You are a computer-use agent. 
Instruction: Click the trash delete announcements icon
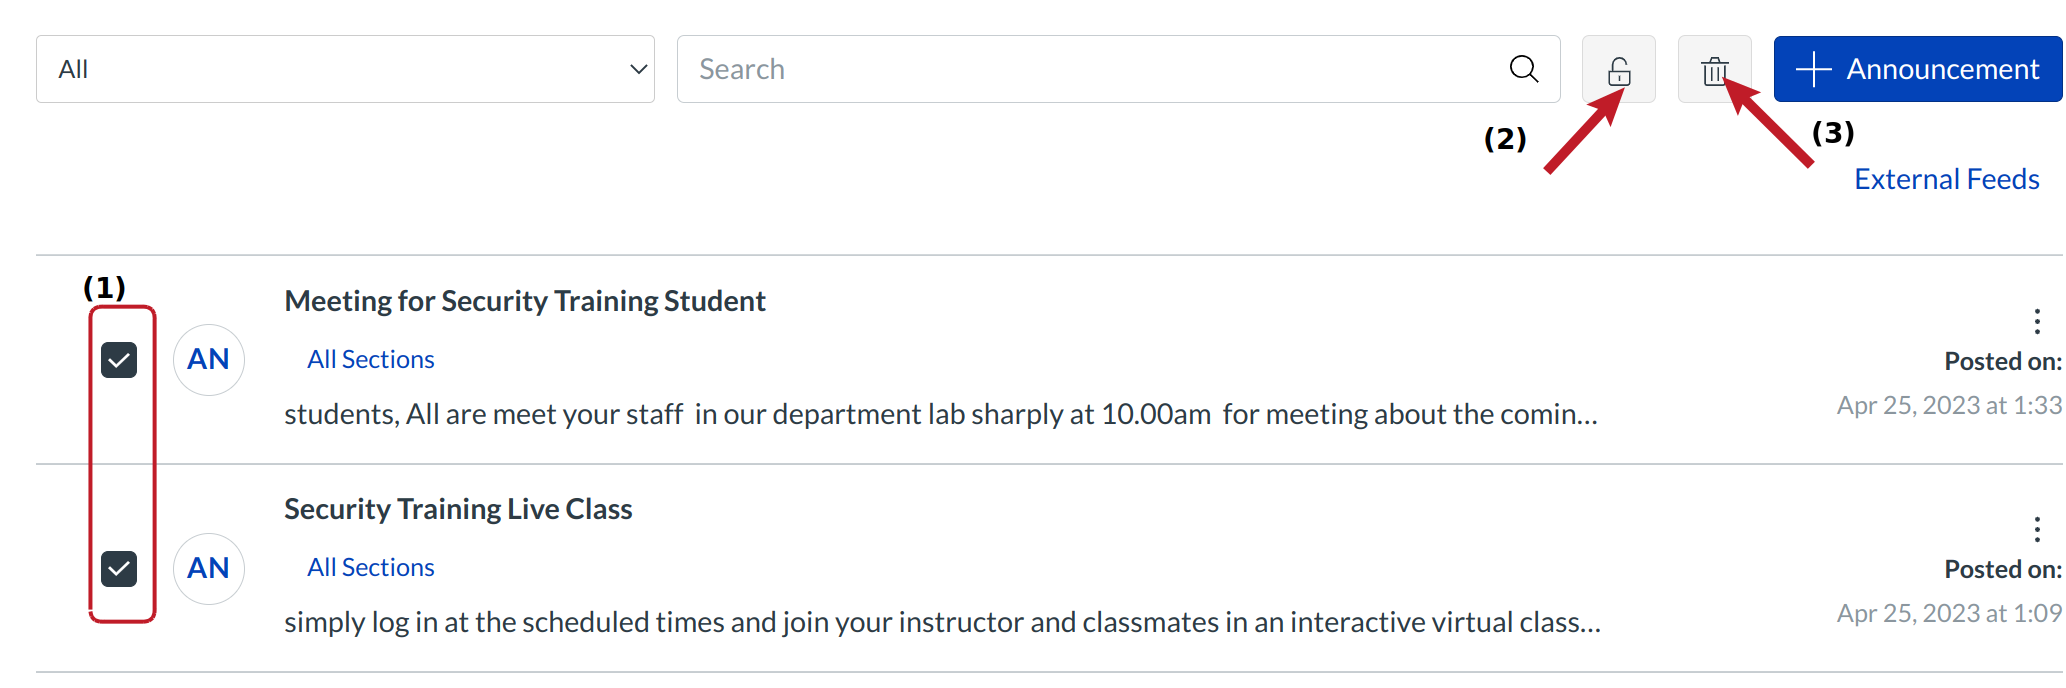coord(1714,70)
